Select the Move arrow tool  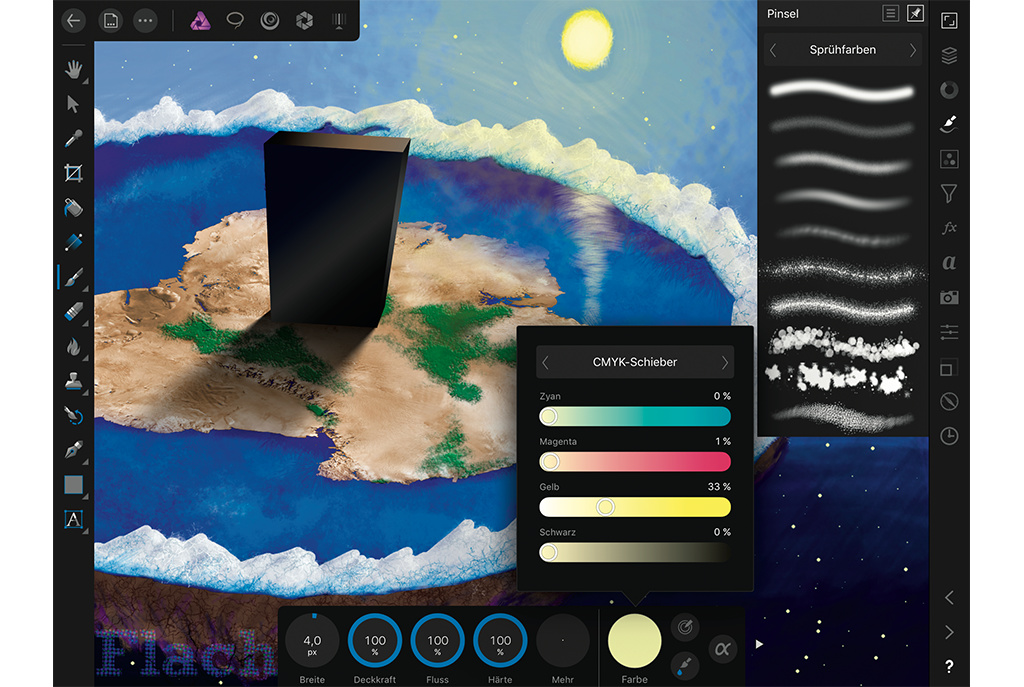[73, 104]
